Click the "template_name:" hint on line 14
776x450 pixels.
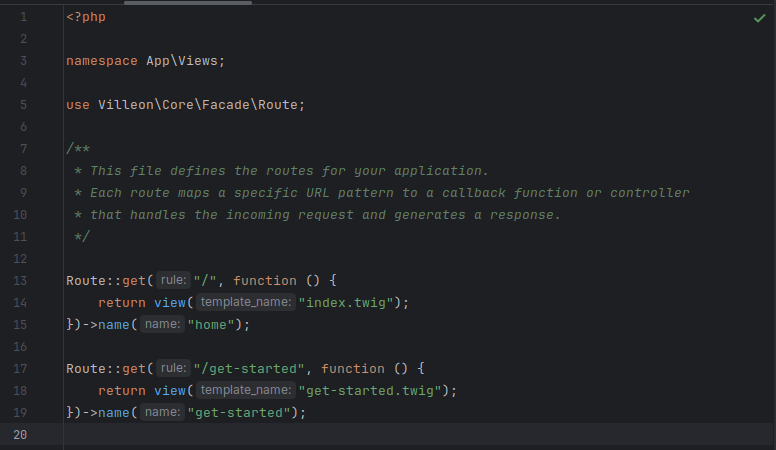coord(244,303)
